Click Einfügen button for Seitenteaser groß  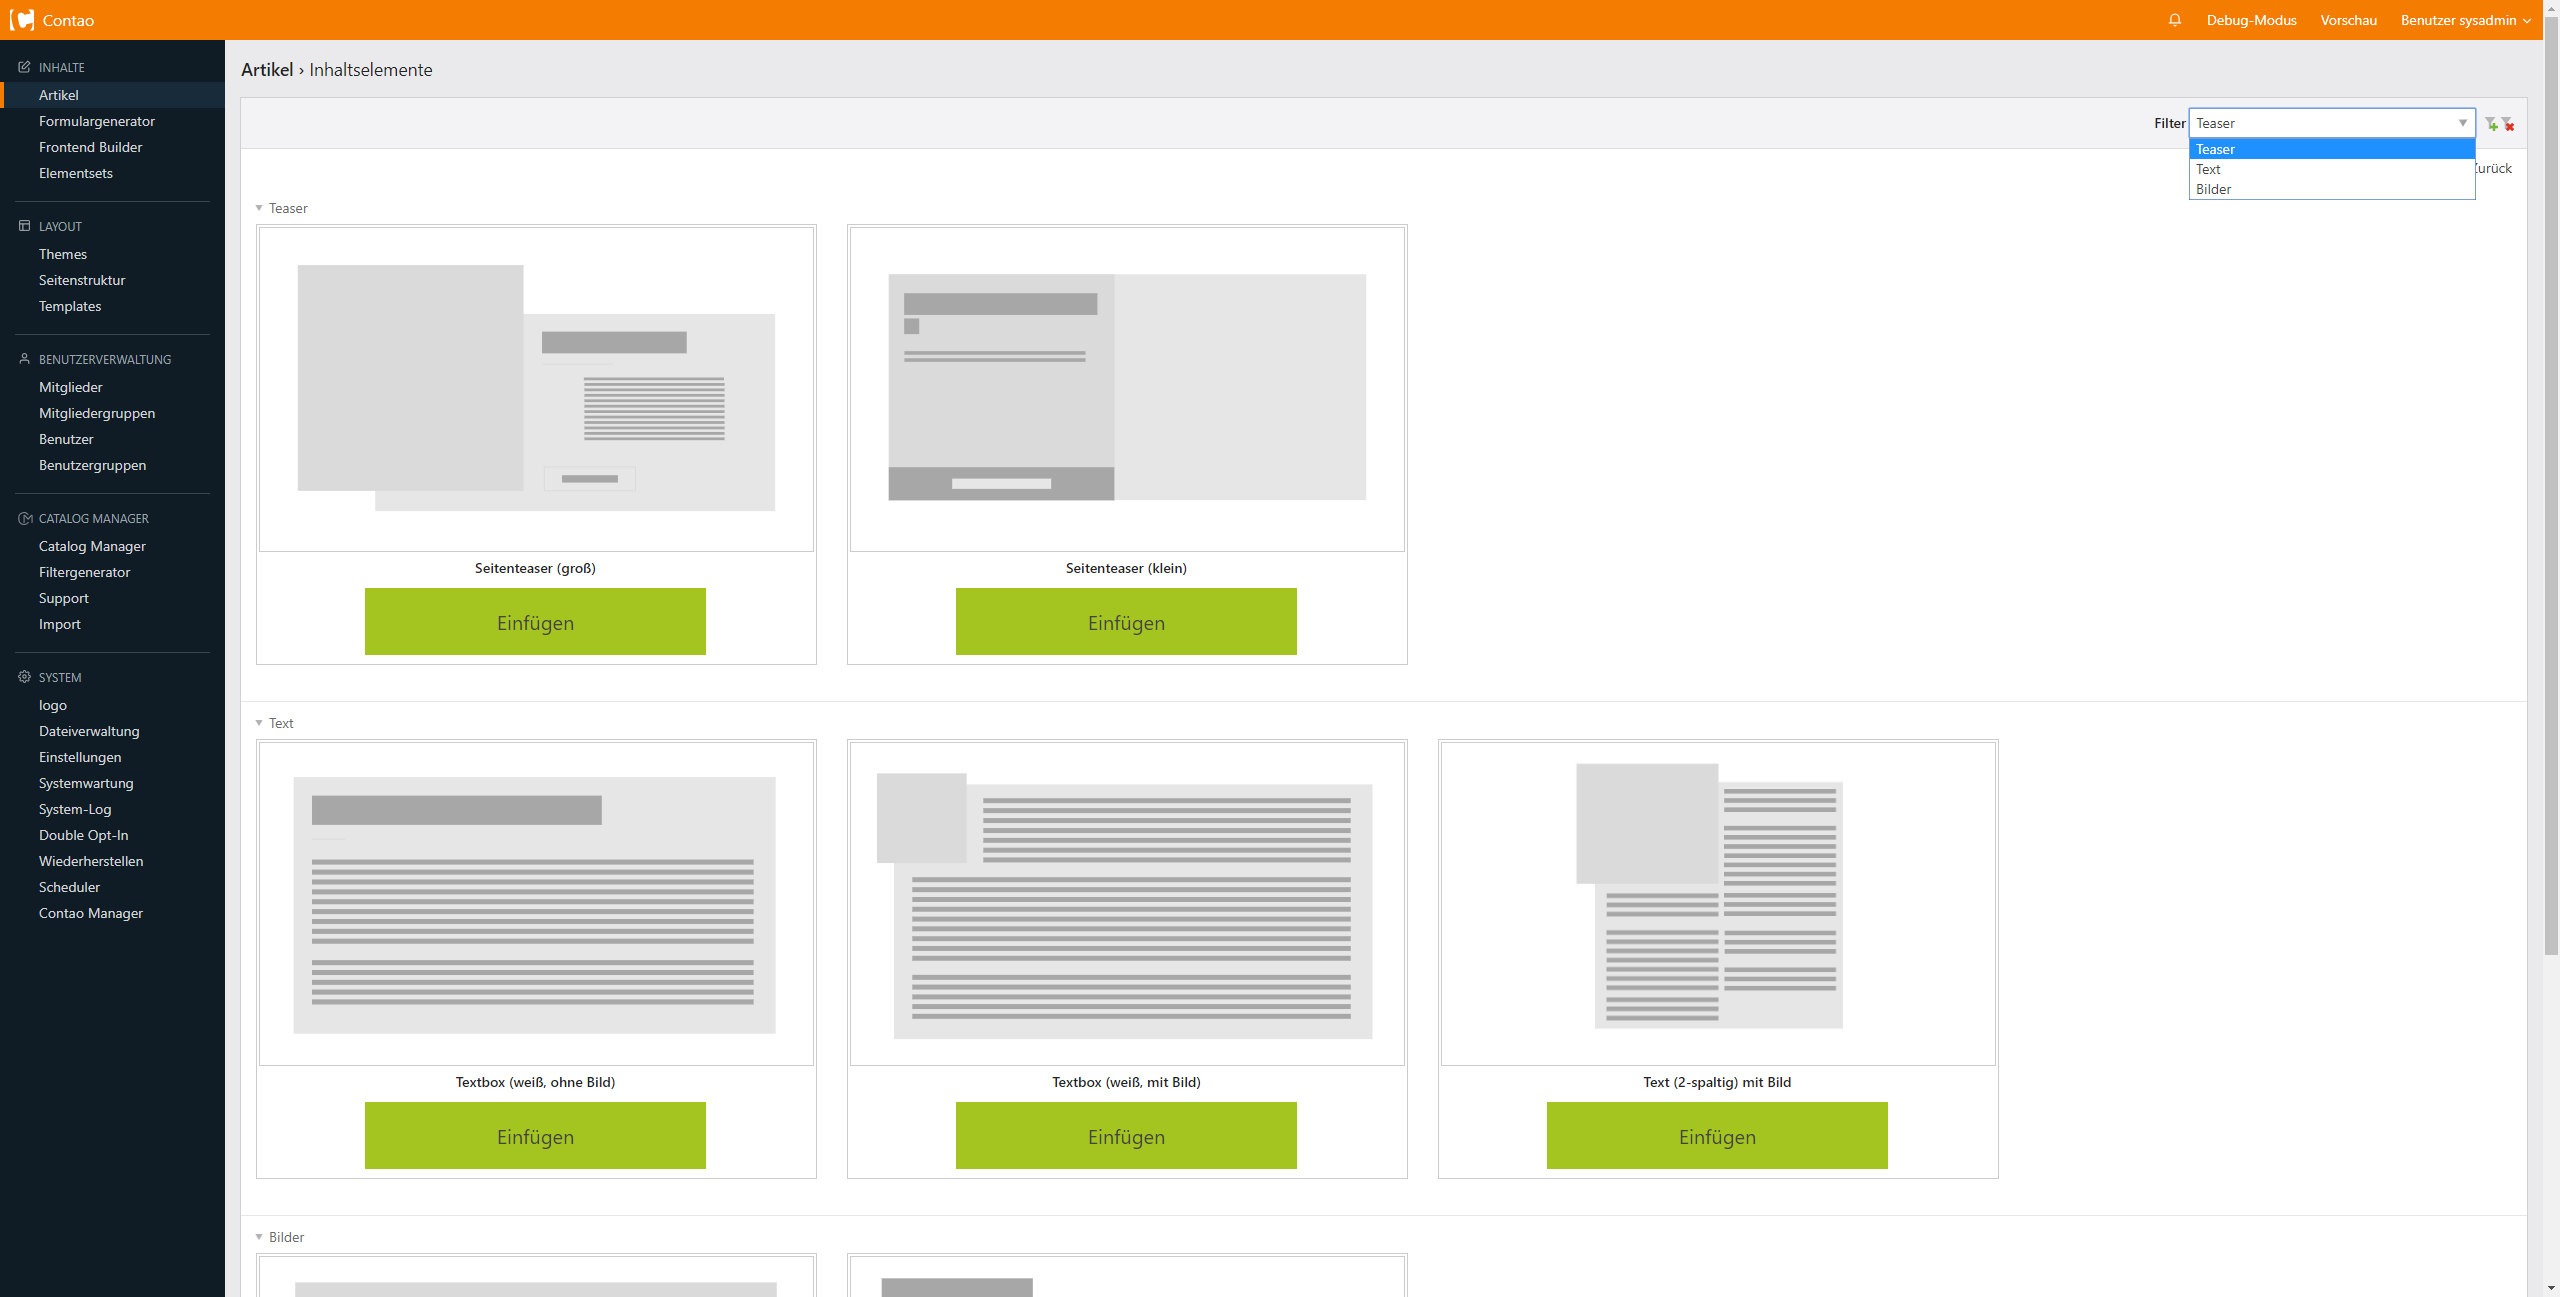click(x=534, y=620)
